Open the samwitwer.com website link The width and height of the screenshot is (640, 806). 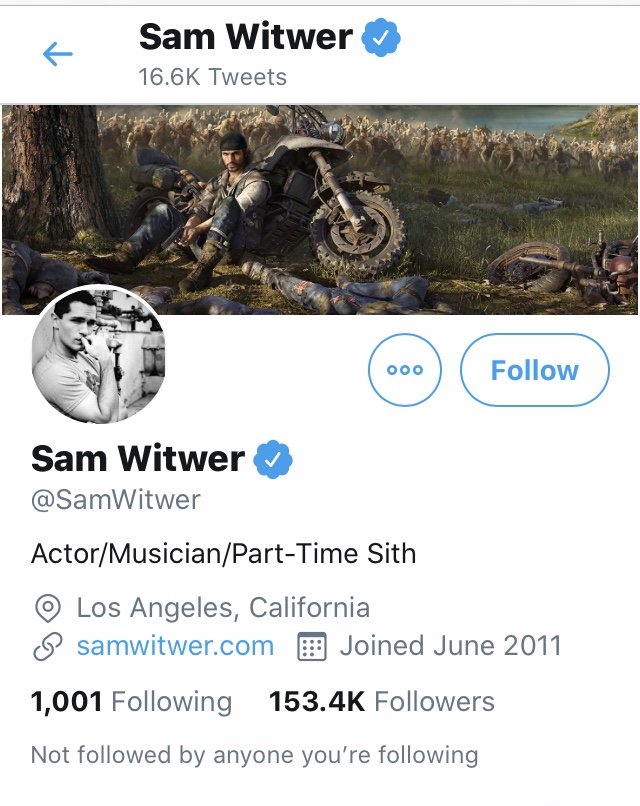coord(175,646)
